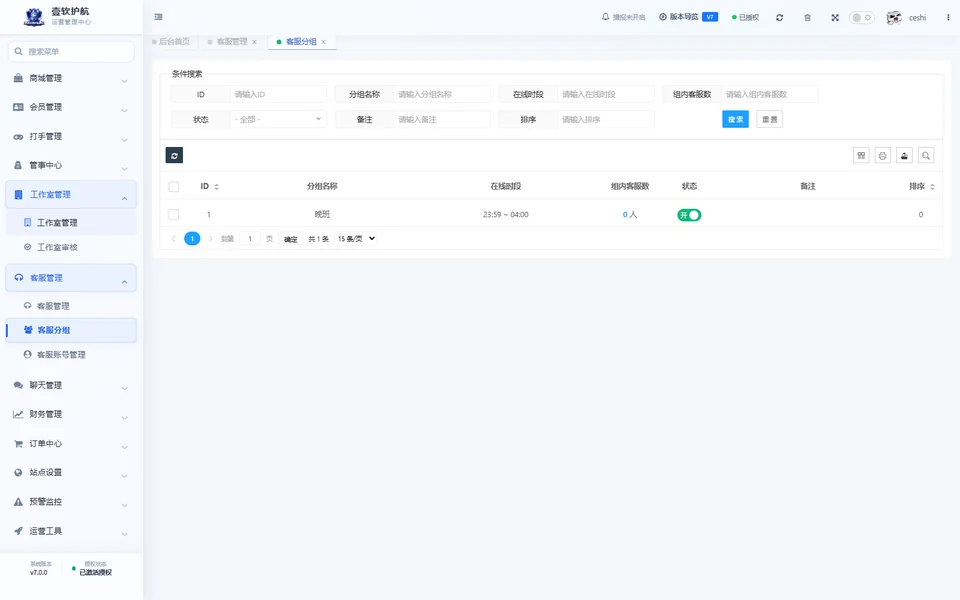Click the print table icon
Image resolution: width=960 pixels, height=600 pixels.
coord(883,156)
